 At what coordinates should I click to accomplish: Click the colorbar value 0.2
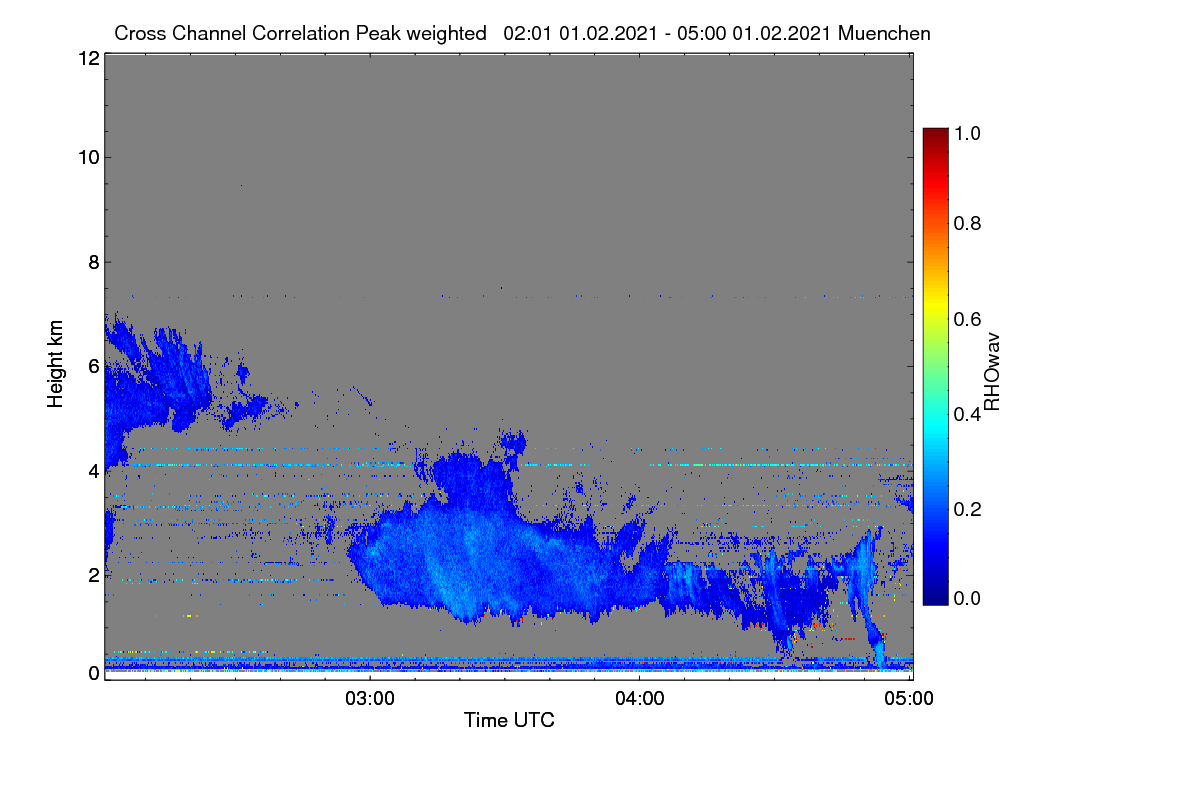[x=967, y=509]
